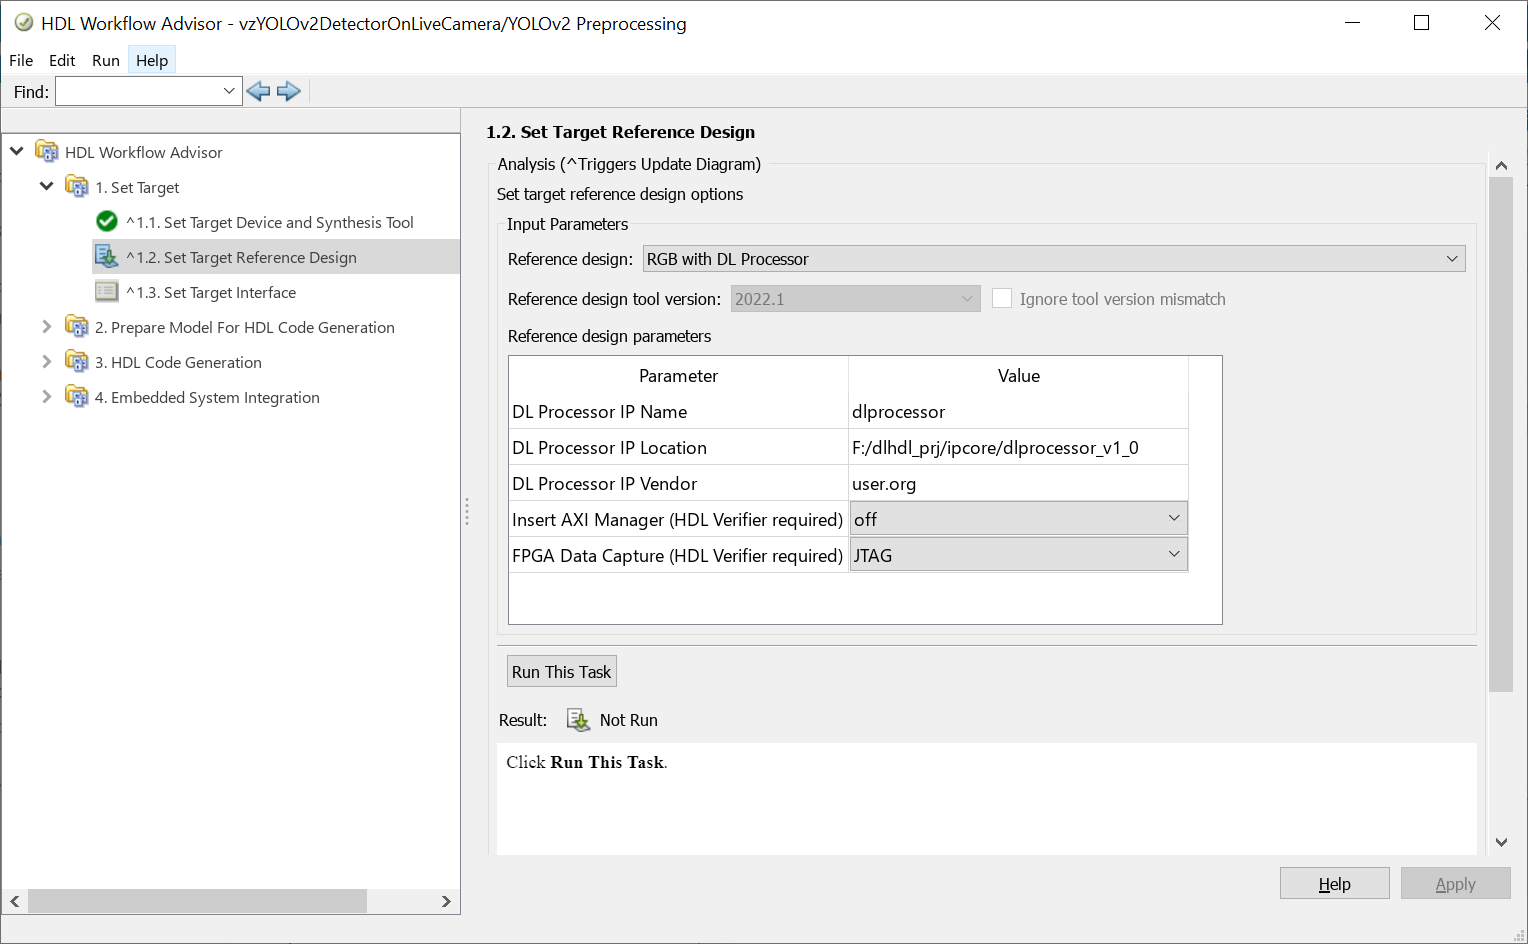Open the Reference design dropdown

1054,259
